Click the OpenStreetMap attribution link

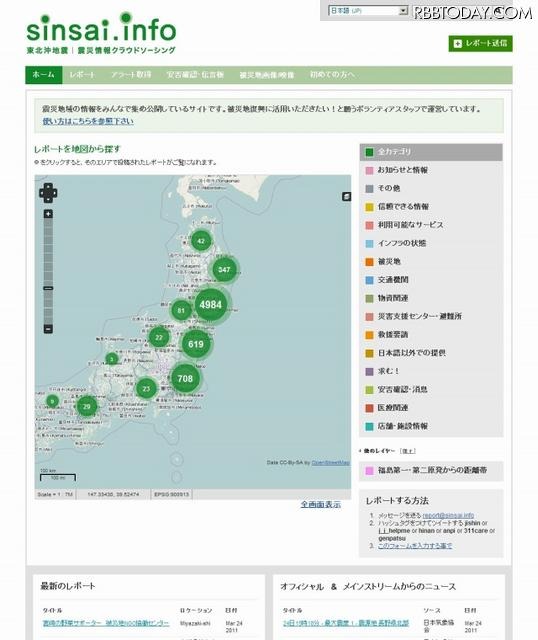point(331,462)
